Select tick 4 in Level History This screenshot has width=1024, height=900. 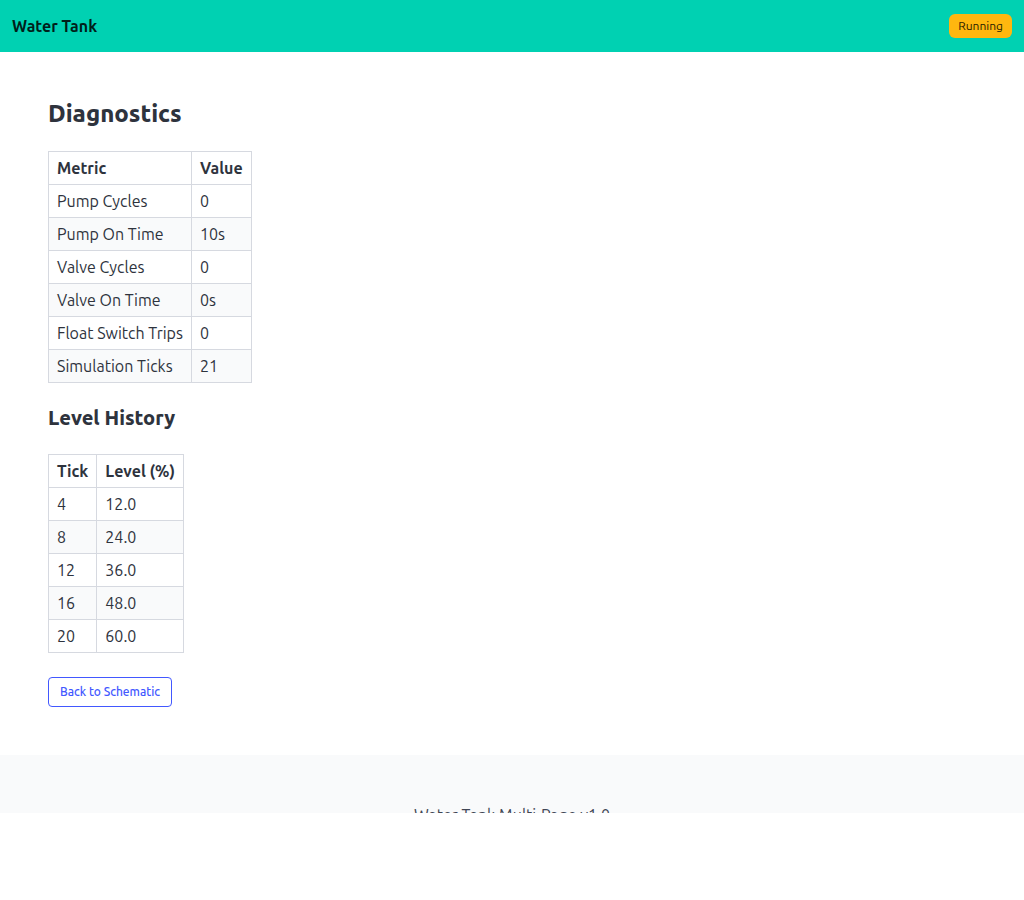[x=61, y=504]
